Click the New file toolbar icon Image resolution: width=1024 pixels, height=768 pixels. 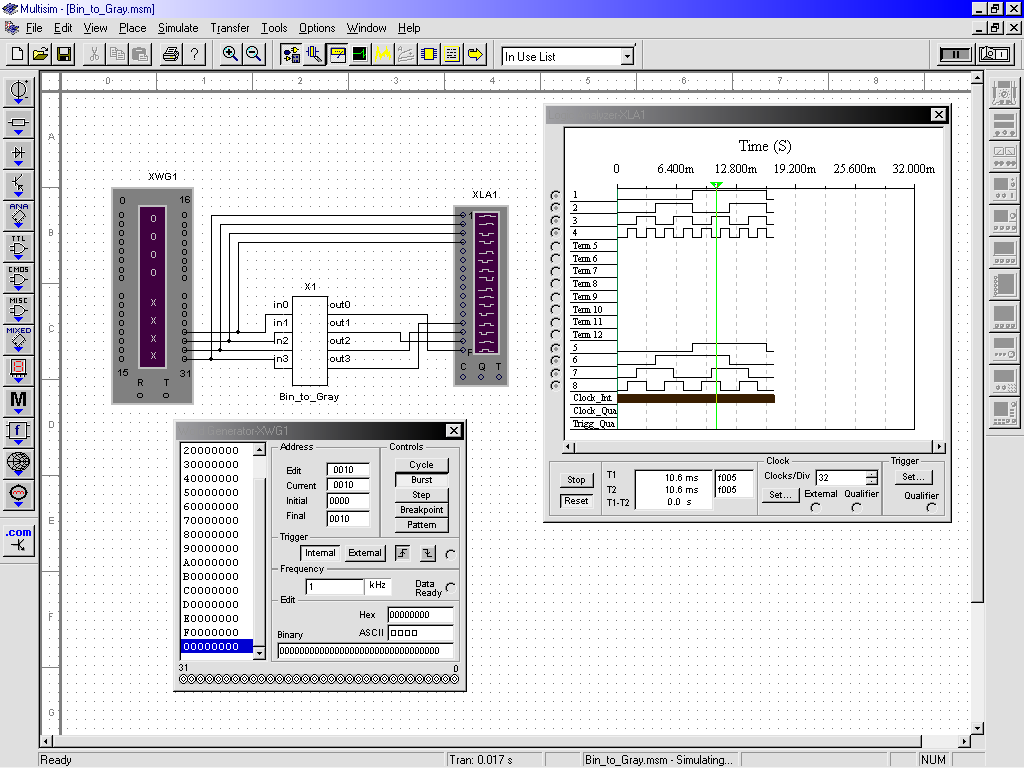pyautogui.click(x=18, y=54)
